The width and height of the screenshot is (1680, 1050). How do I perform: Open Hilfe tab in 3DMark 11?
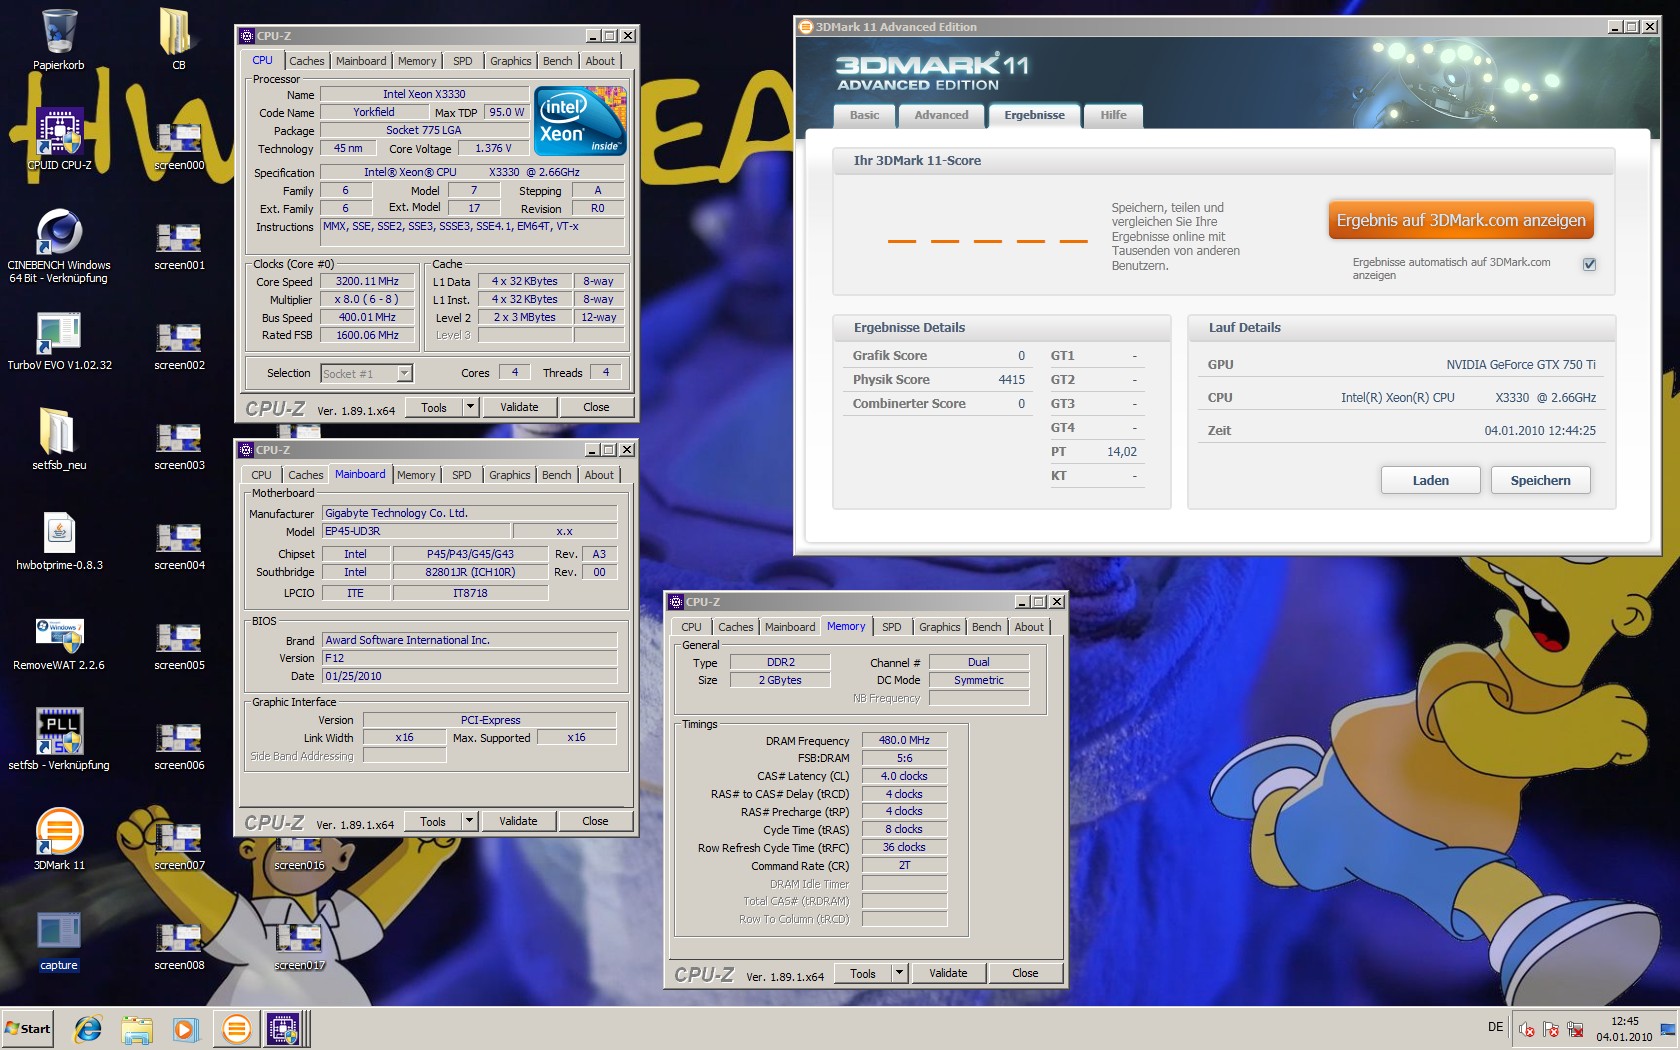[x=1113, y=115]
